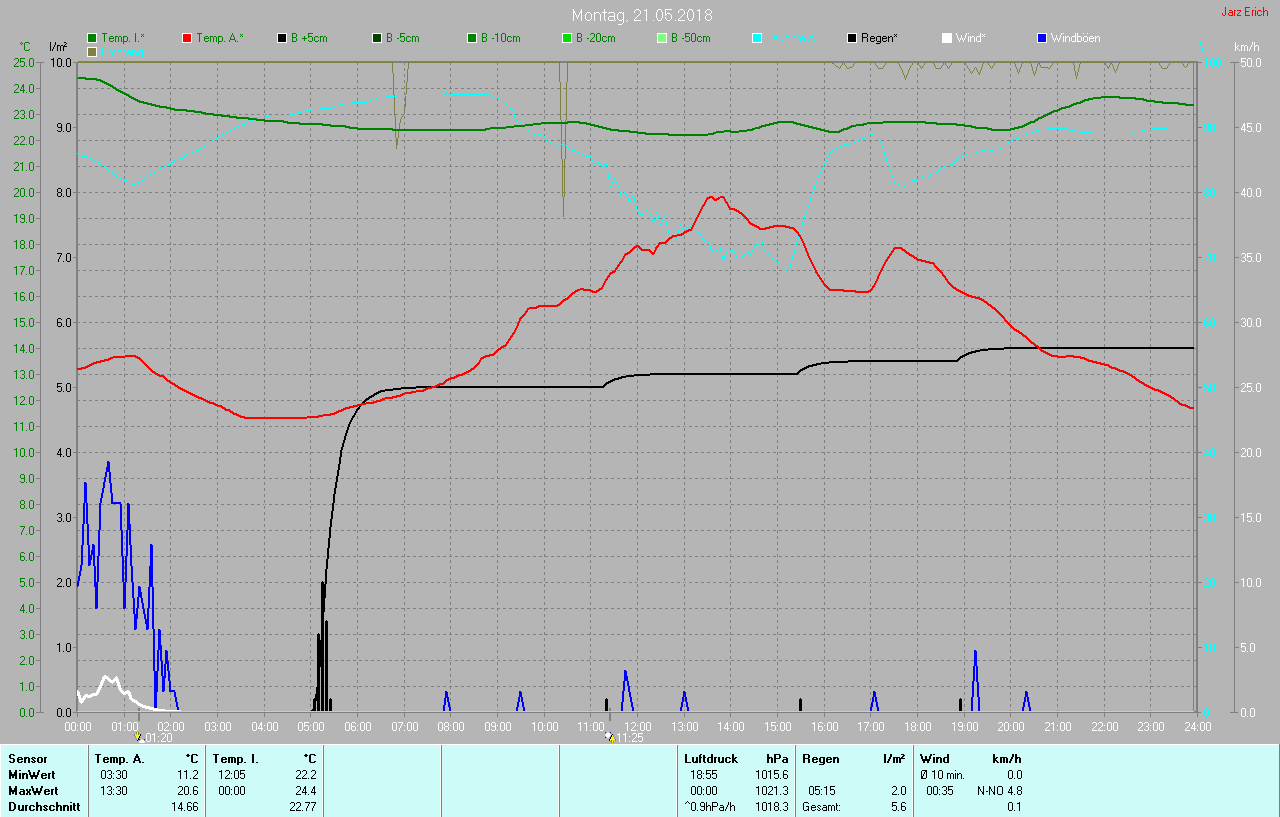Click the 'MinWert' row label
The image size is (1280, 817).
[x=30, y=775]
